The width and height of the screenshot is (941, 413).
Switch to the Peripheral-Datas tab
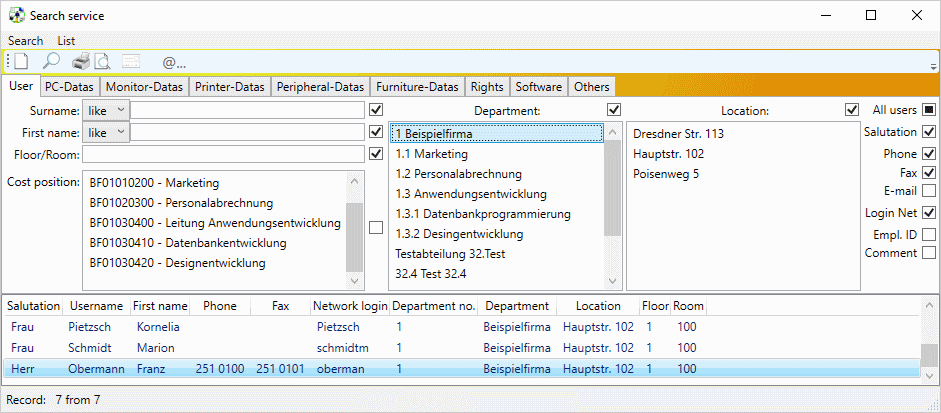tap(320, 87)
